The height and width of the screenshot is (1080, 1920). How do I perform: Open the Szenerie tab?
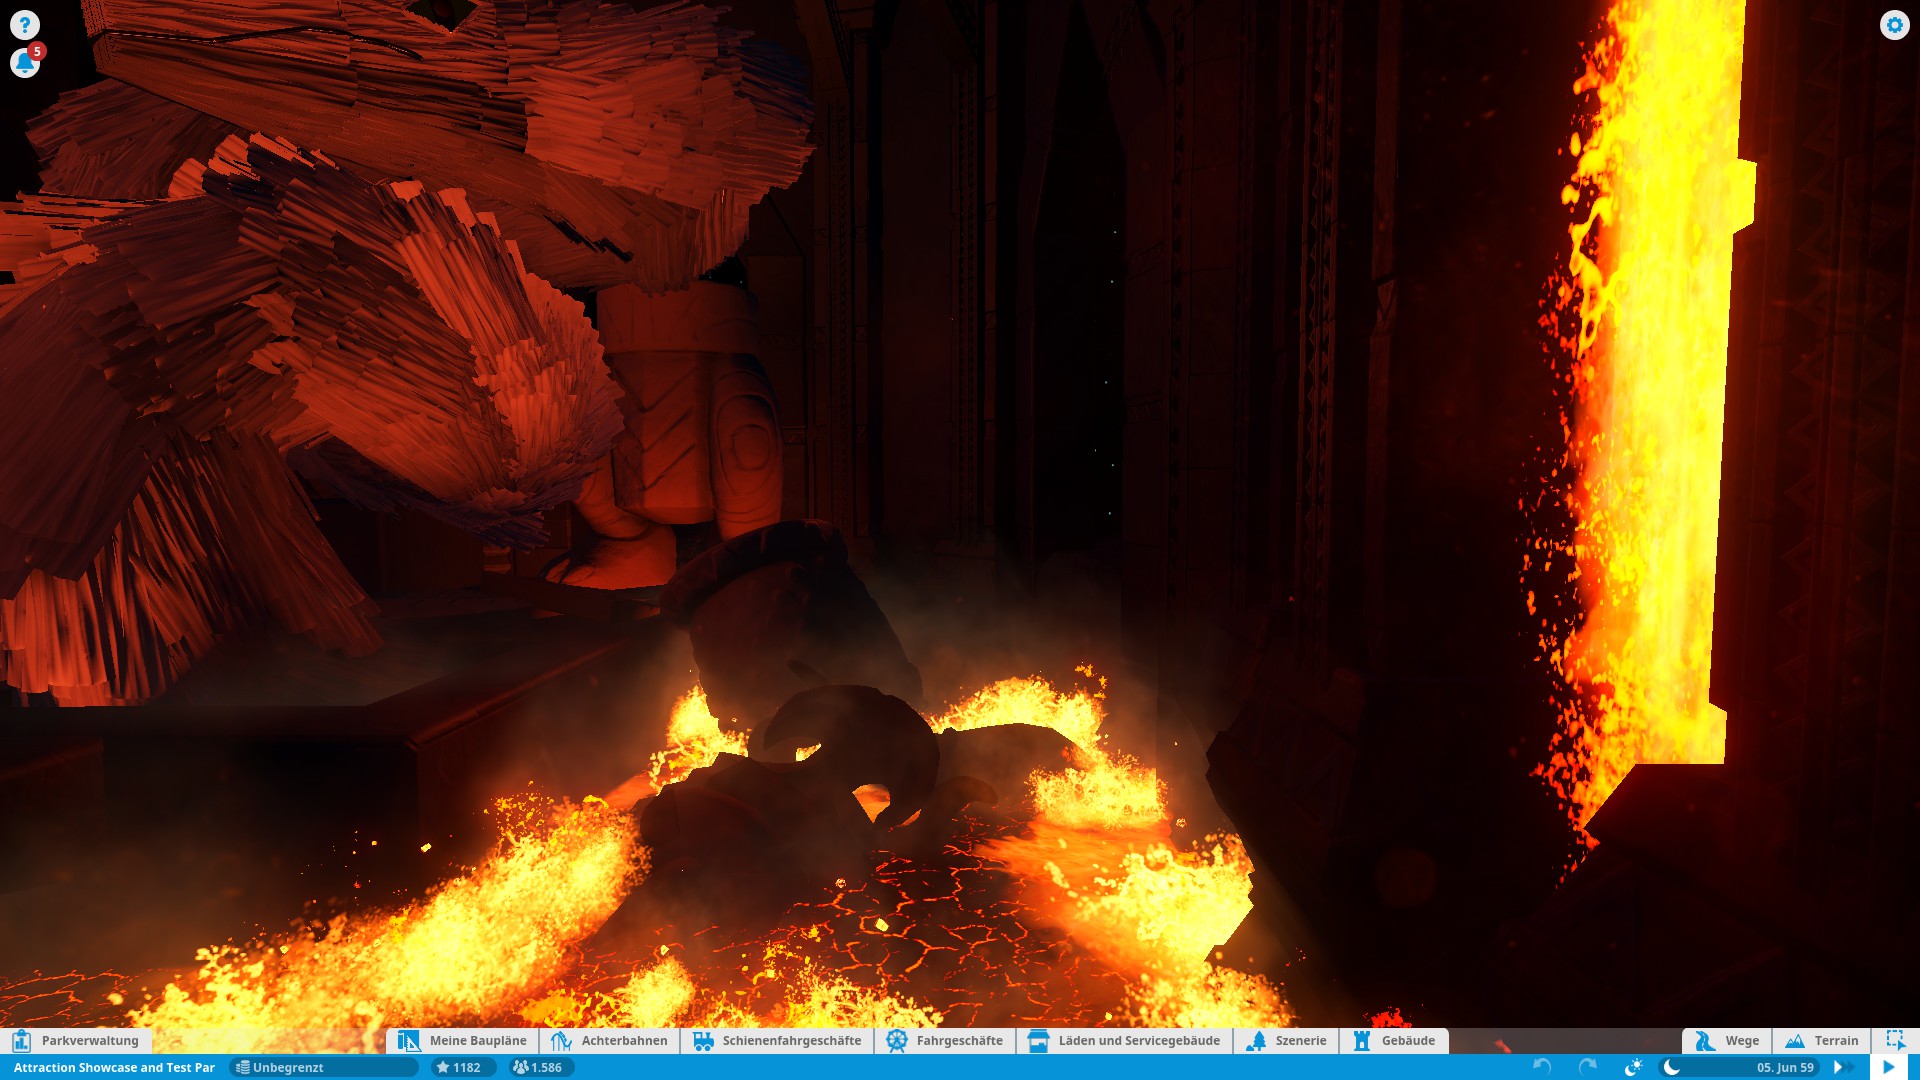pyautogui.click(x=1286, y=1041)
